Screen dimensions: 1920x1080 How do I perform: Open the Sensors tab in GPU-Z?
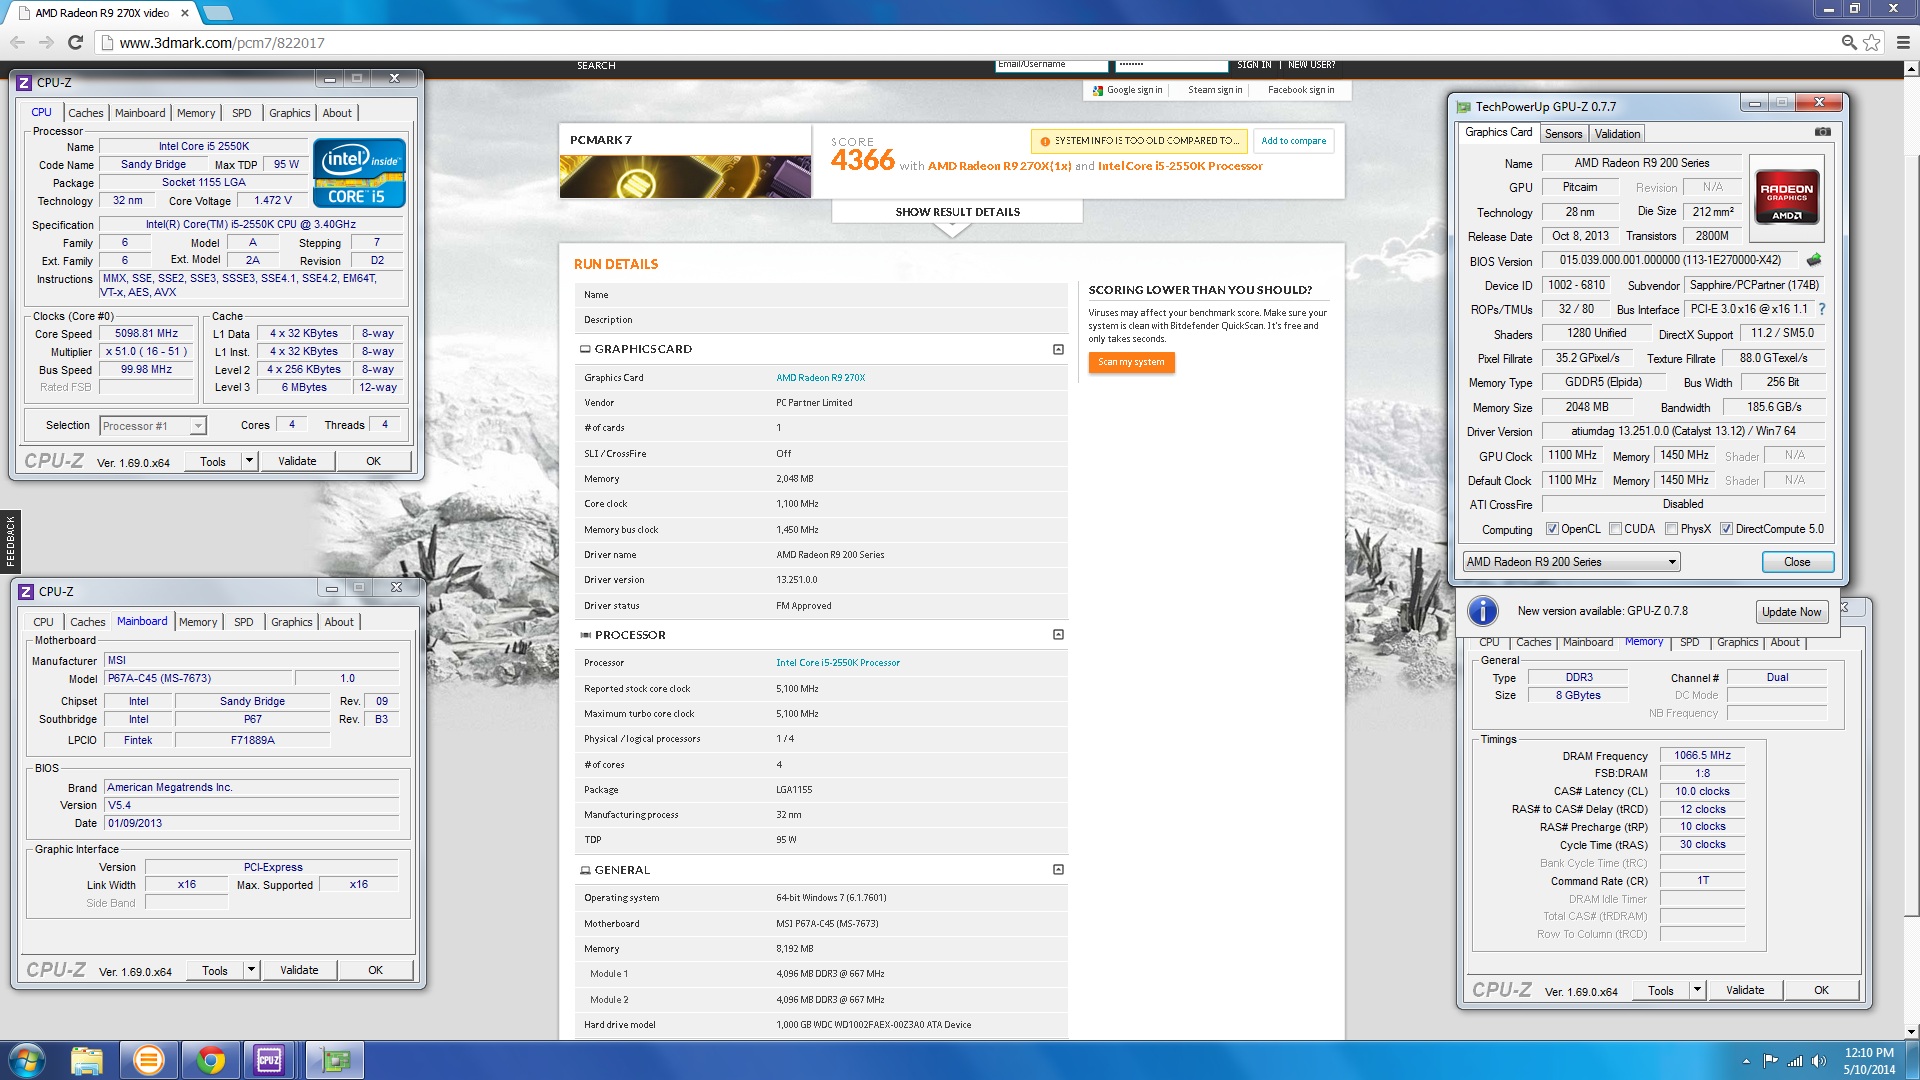coord(1563,134)
